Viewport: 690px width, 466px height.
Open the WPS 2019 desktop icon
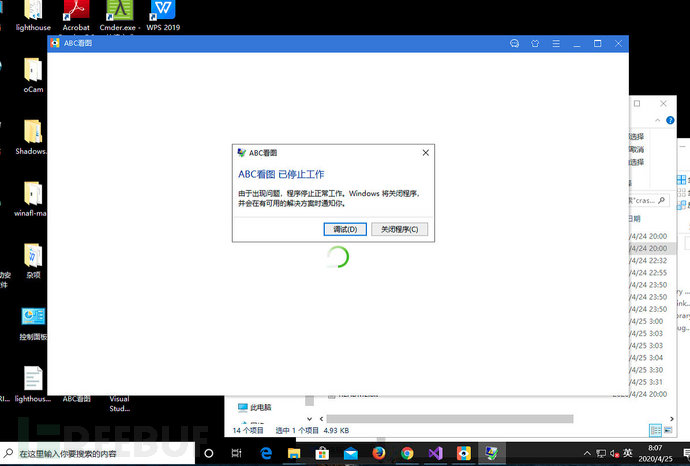tap(161, 12)
